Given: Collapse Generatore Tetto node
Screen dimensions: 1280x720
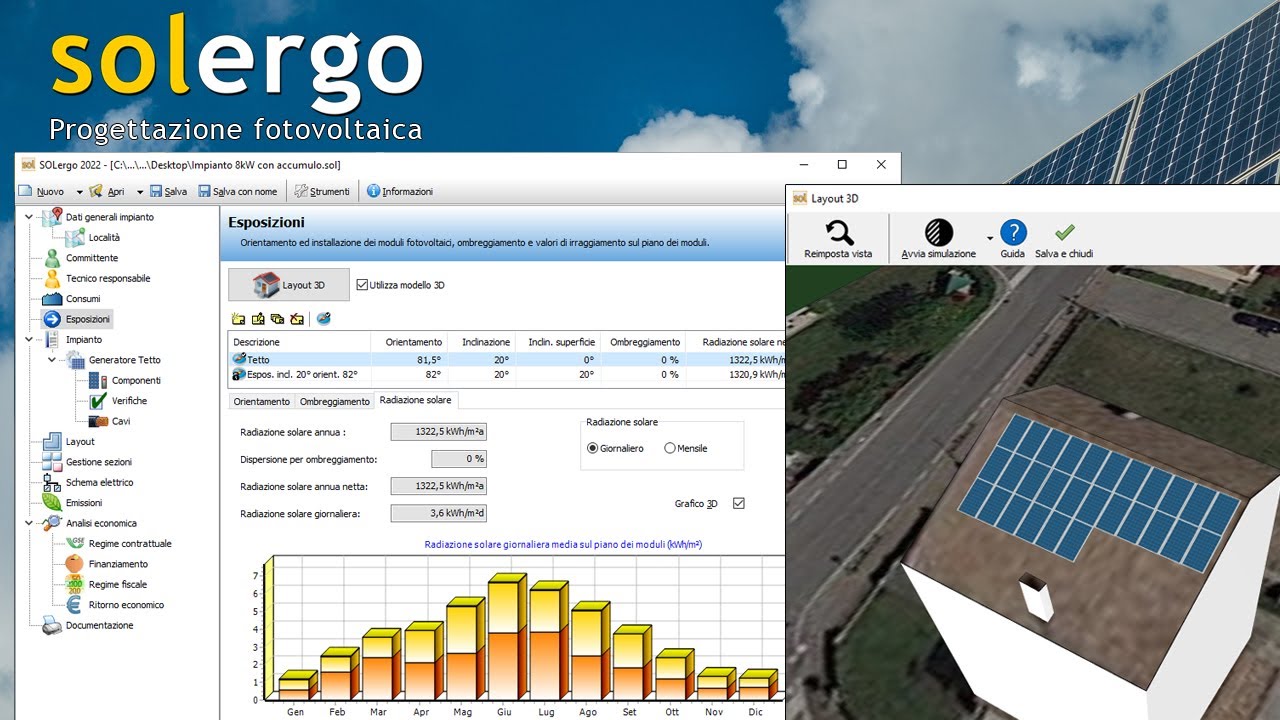Looking at the screenshot, I should tap(52, 360).
